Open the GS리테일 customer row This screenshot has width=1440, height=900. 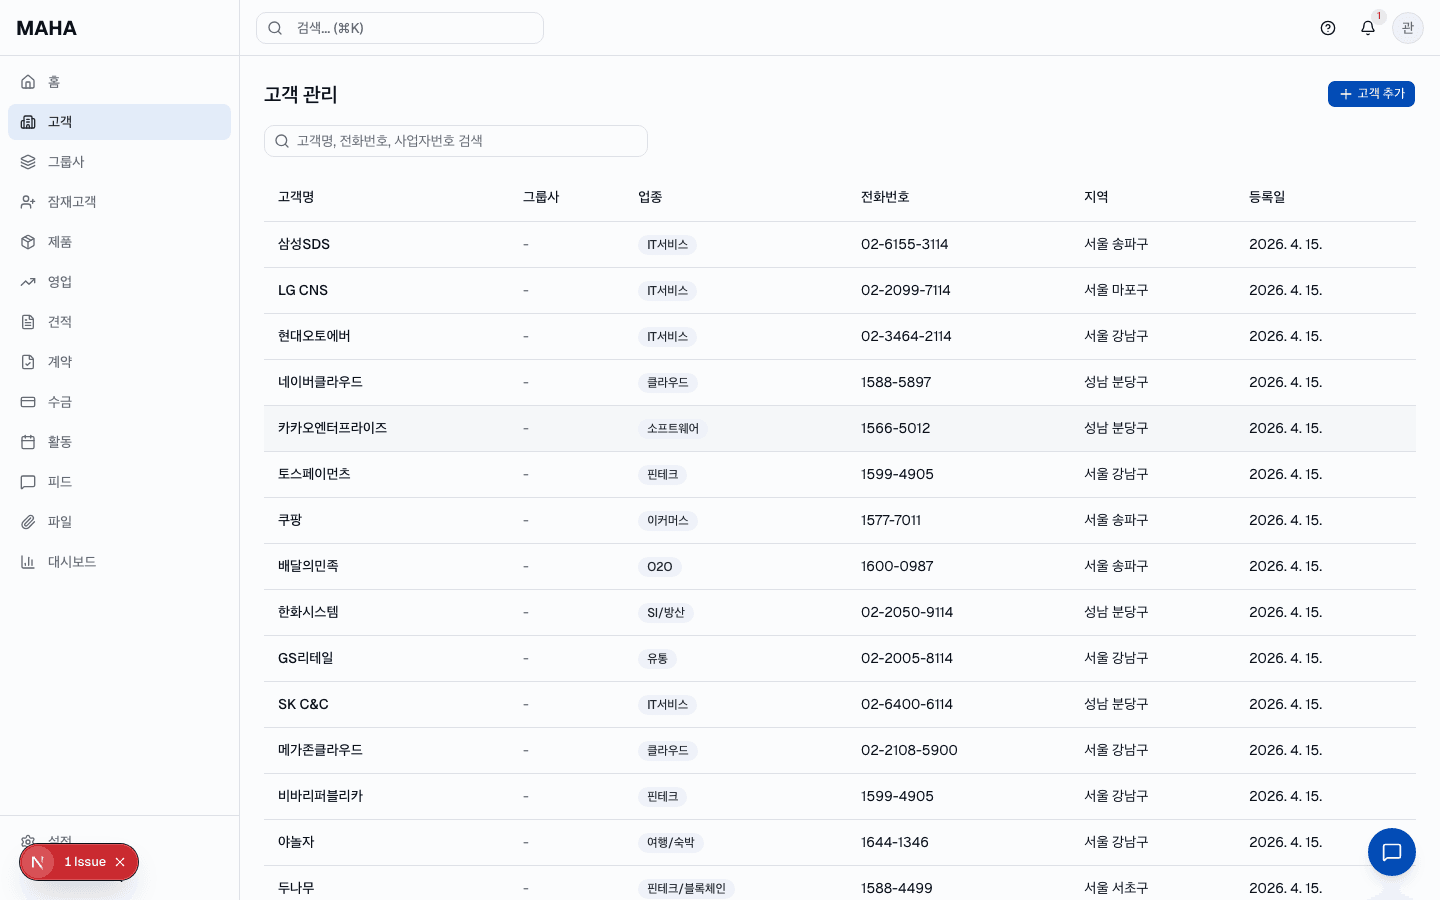[x=840, y=658]
